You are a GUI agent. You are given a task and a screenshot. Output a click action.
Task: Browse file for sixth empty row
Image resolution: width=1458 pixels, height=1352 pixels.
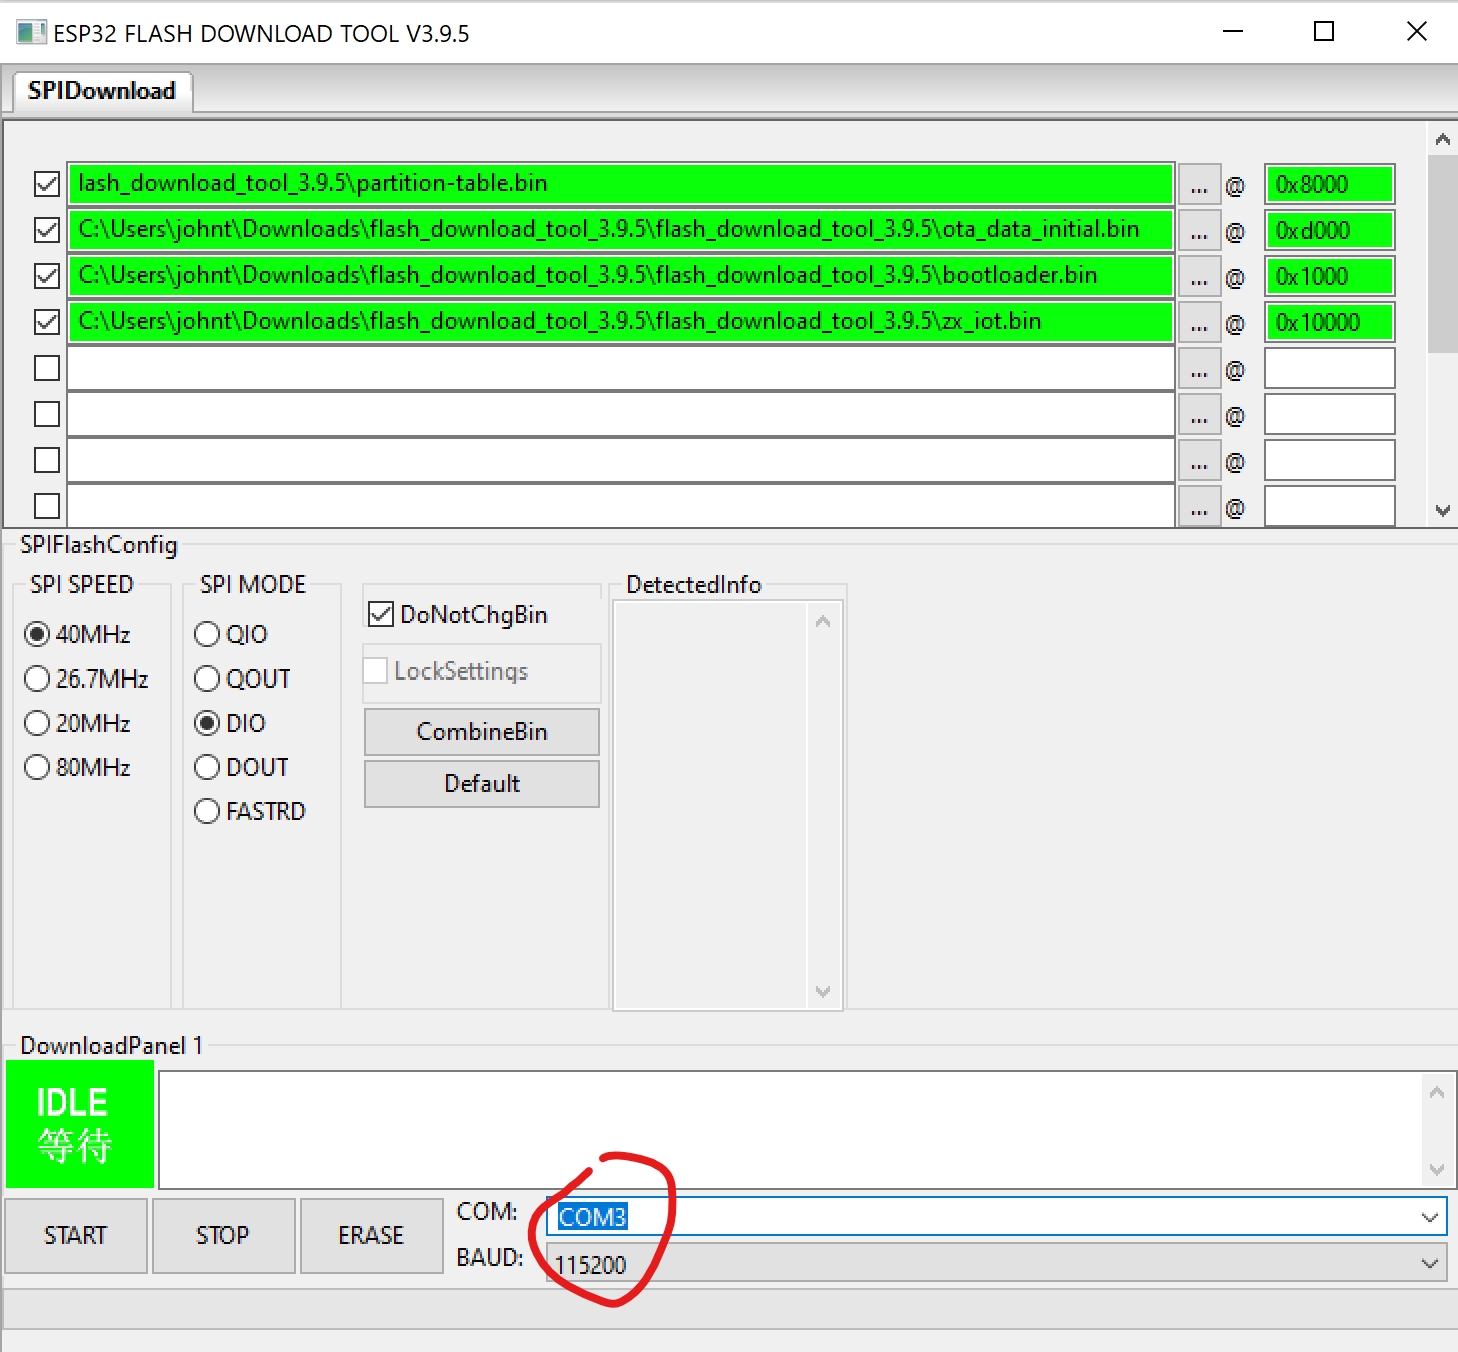[1199, 415]
